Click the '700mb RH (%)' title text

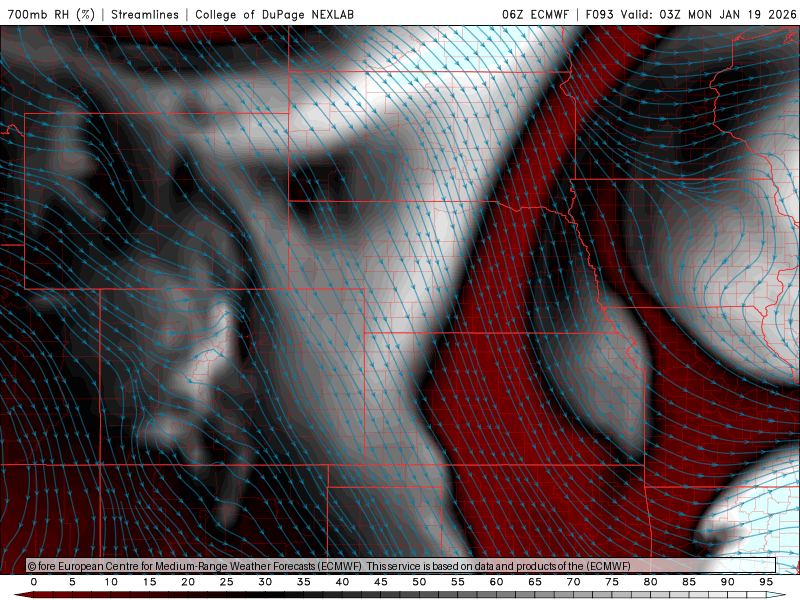point(51,14)
